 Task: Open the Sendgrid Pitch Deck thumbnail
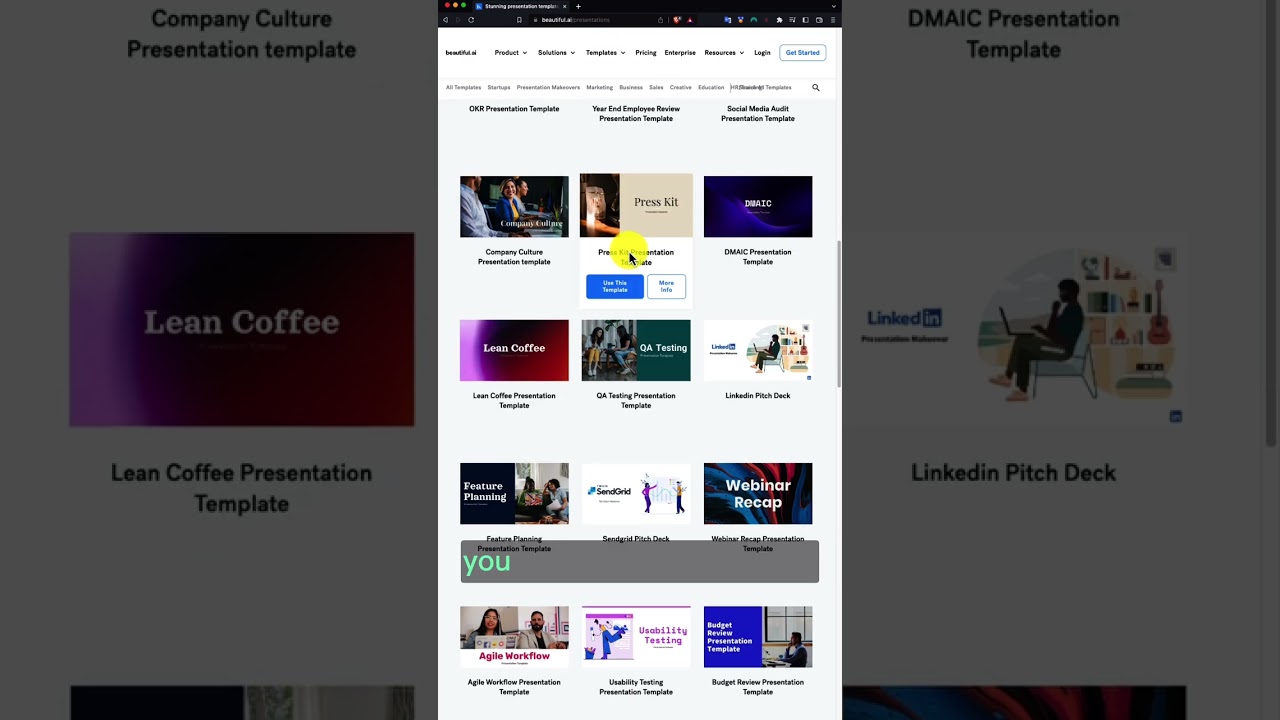(x=636, y=494)
